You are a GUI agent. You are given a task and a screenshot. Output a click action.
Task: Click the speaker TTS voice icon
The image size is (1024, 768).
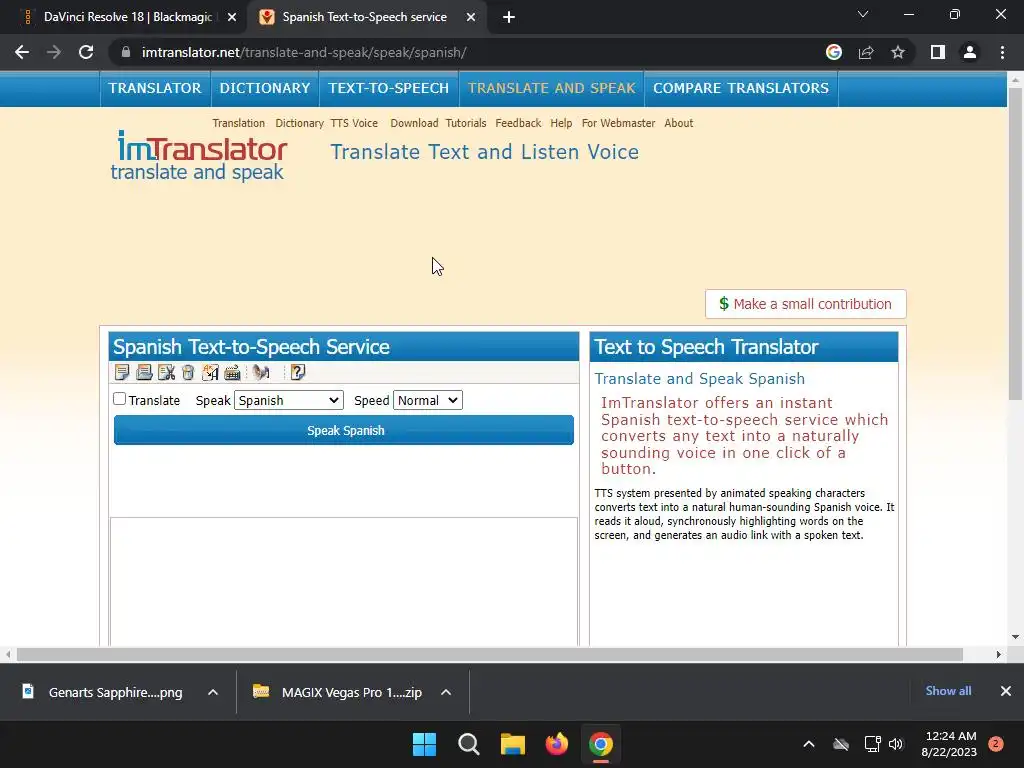261,373
